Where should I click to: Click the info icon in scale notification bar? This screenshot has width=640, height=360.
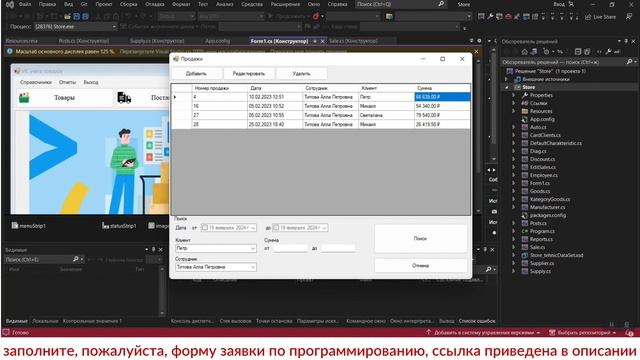10,52
